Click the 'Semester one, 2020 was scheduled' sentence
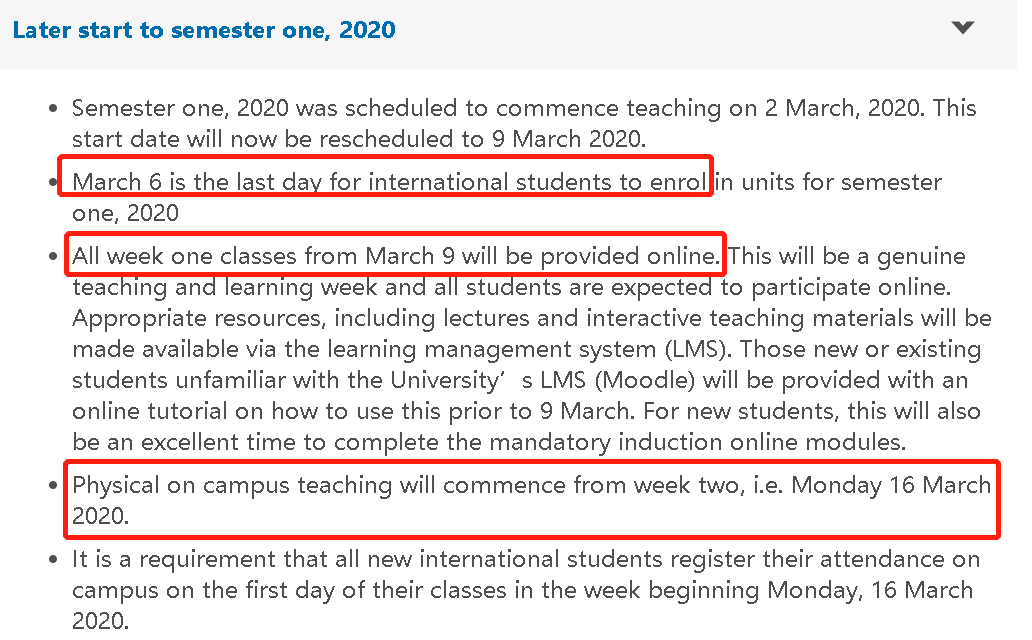This screenshot has width=1032, height=640. (265, 109)
